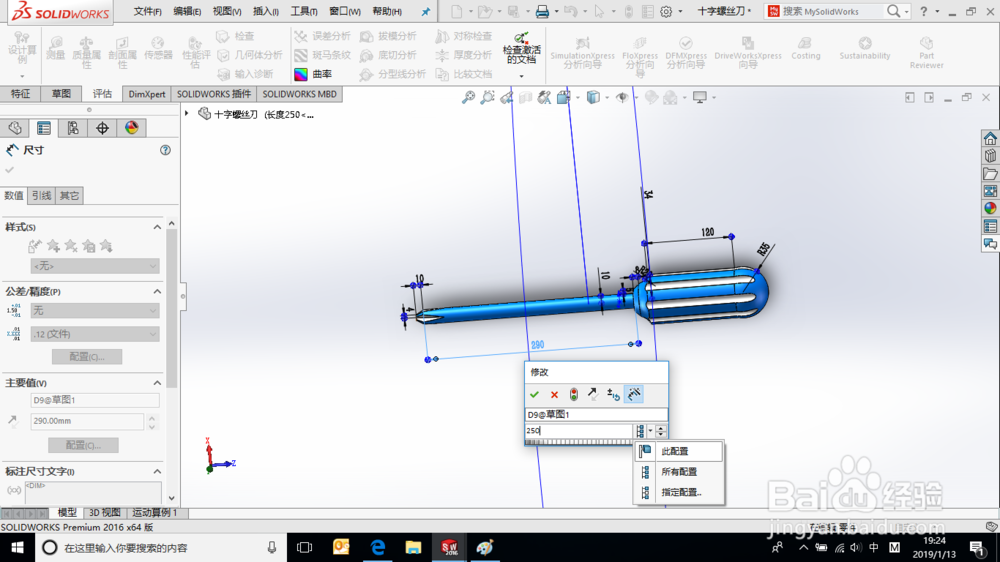The width and height of the screenshot is (1000, 562).
Task: Toggle the mark dimension for drawing import icon
Action: 634,394
